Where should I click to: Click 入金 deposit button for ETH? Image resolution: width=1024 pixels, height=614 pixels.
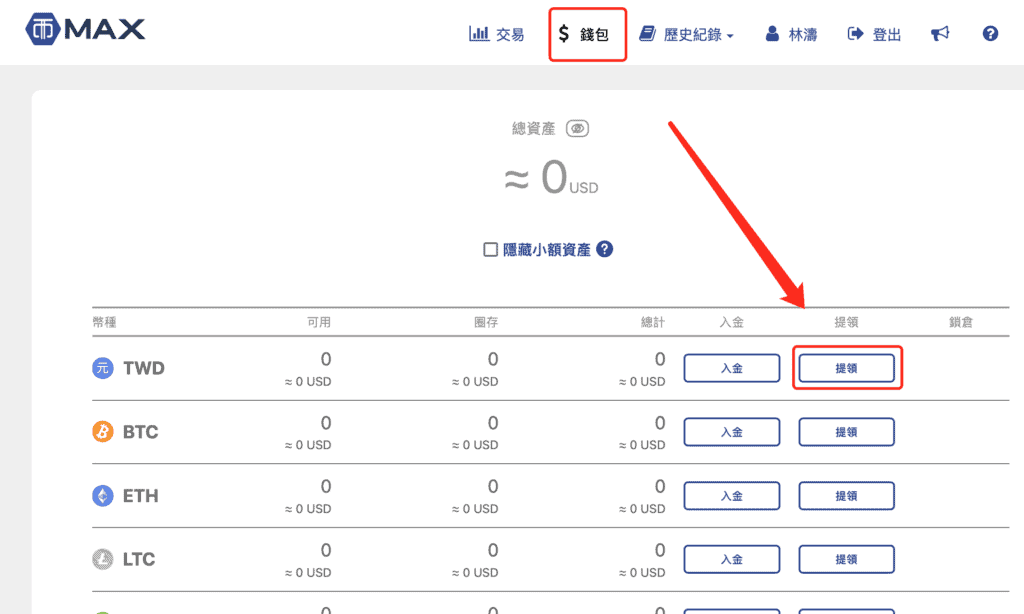(731, 496)
